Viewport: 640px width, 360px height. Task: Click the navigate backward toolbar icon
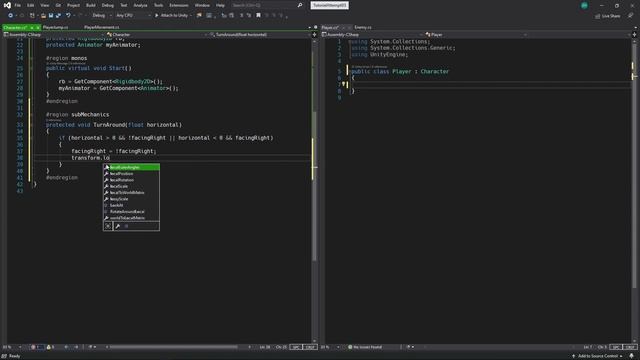pos(10,16)
